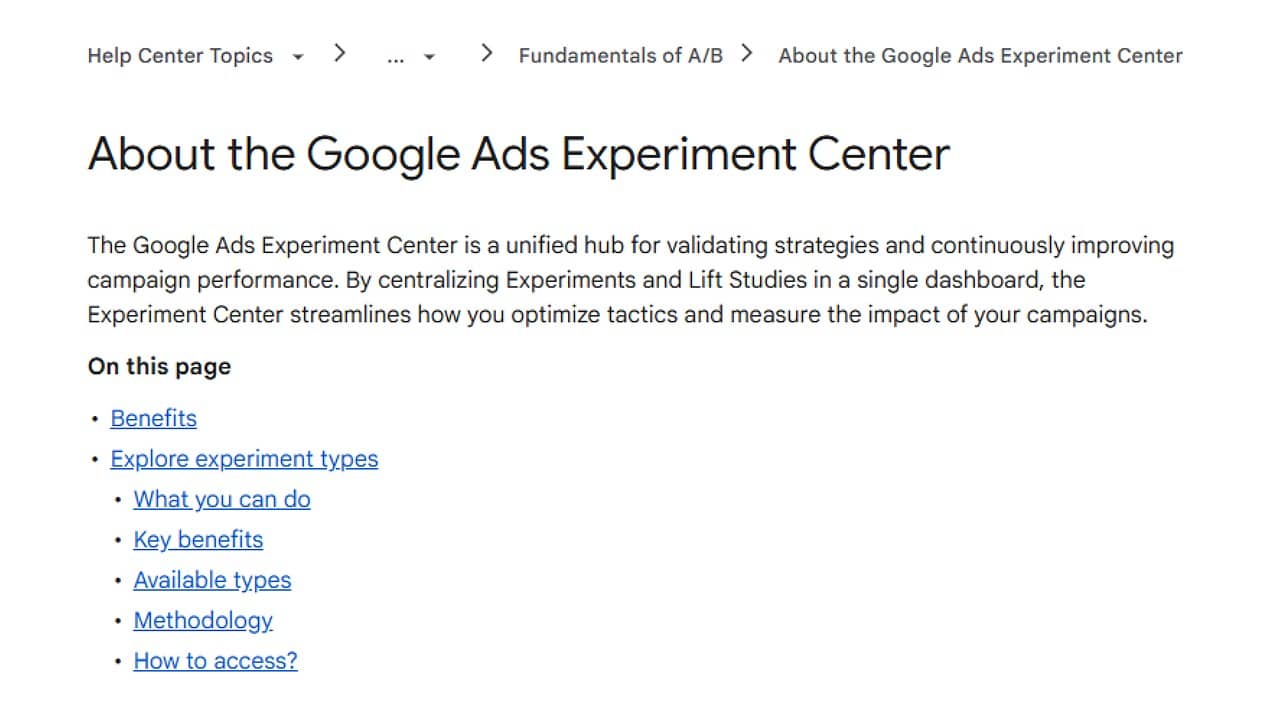1280x720 pixels.
Task: Click the ellipsis collapsed breadcrumb
Action: click(395, 57)
